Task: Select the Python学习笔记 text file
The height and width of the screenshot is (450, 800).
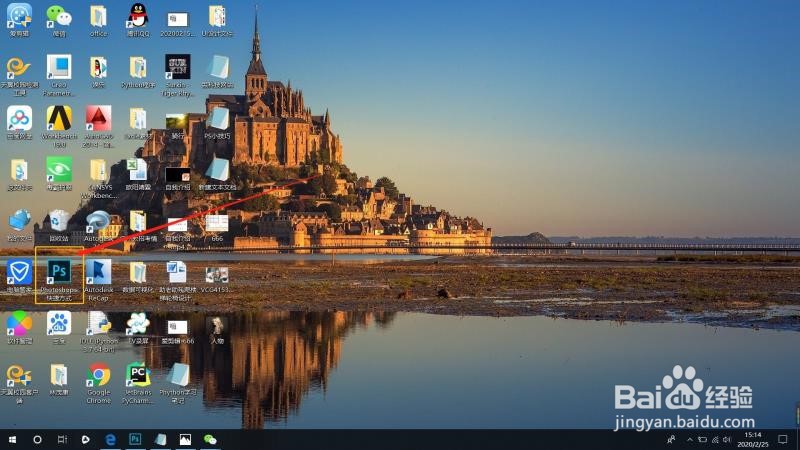Action: pyautogui.click(x=178, y=384)
